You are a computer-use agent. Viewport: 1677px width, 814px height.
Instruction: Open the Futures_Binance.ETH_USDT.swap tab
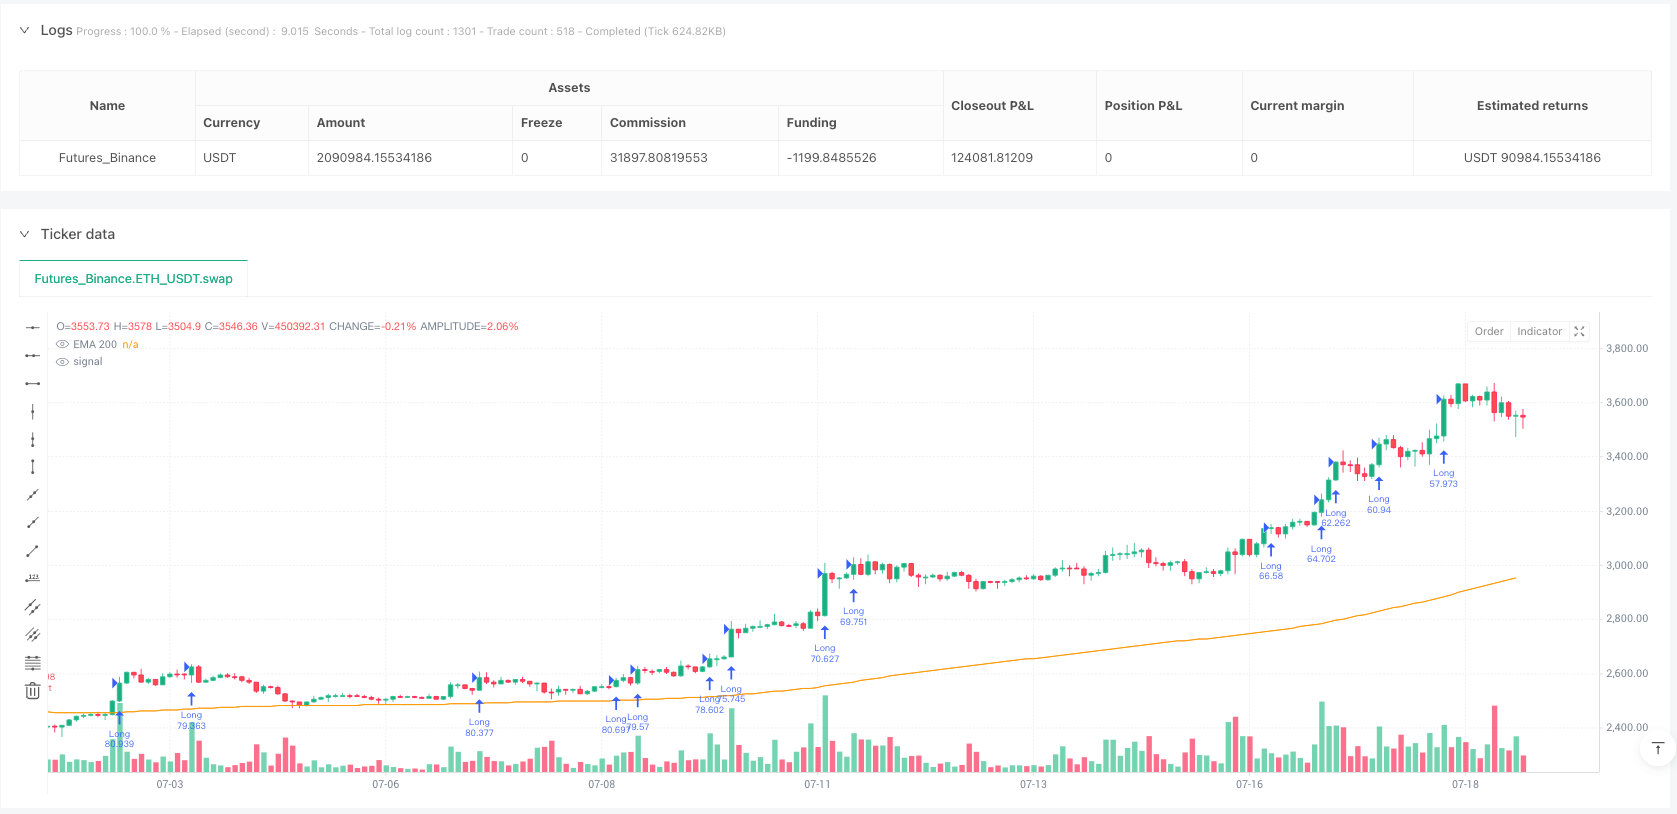[x=133, y=279]
